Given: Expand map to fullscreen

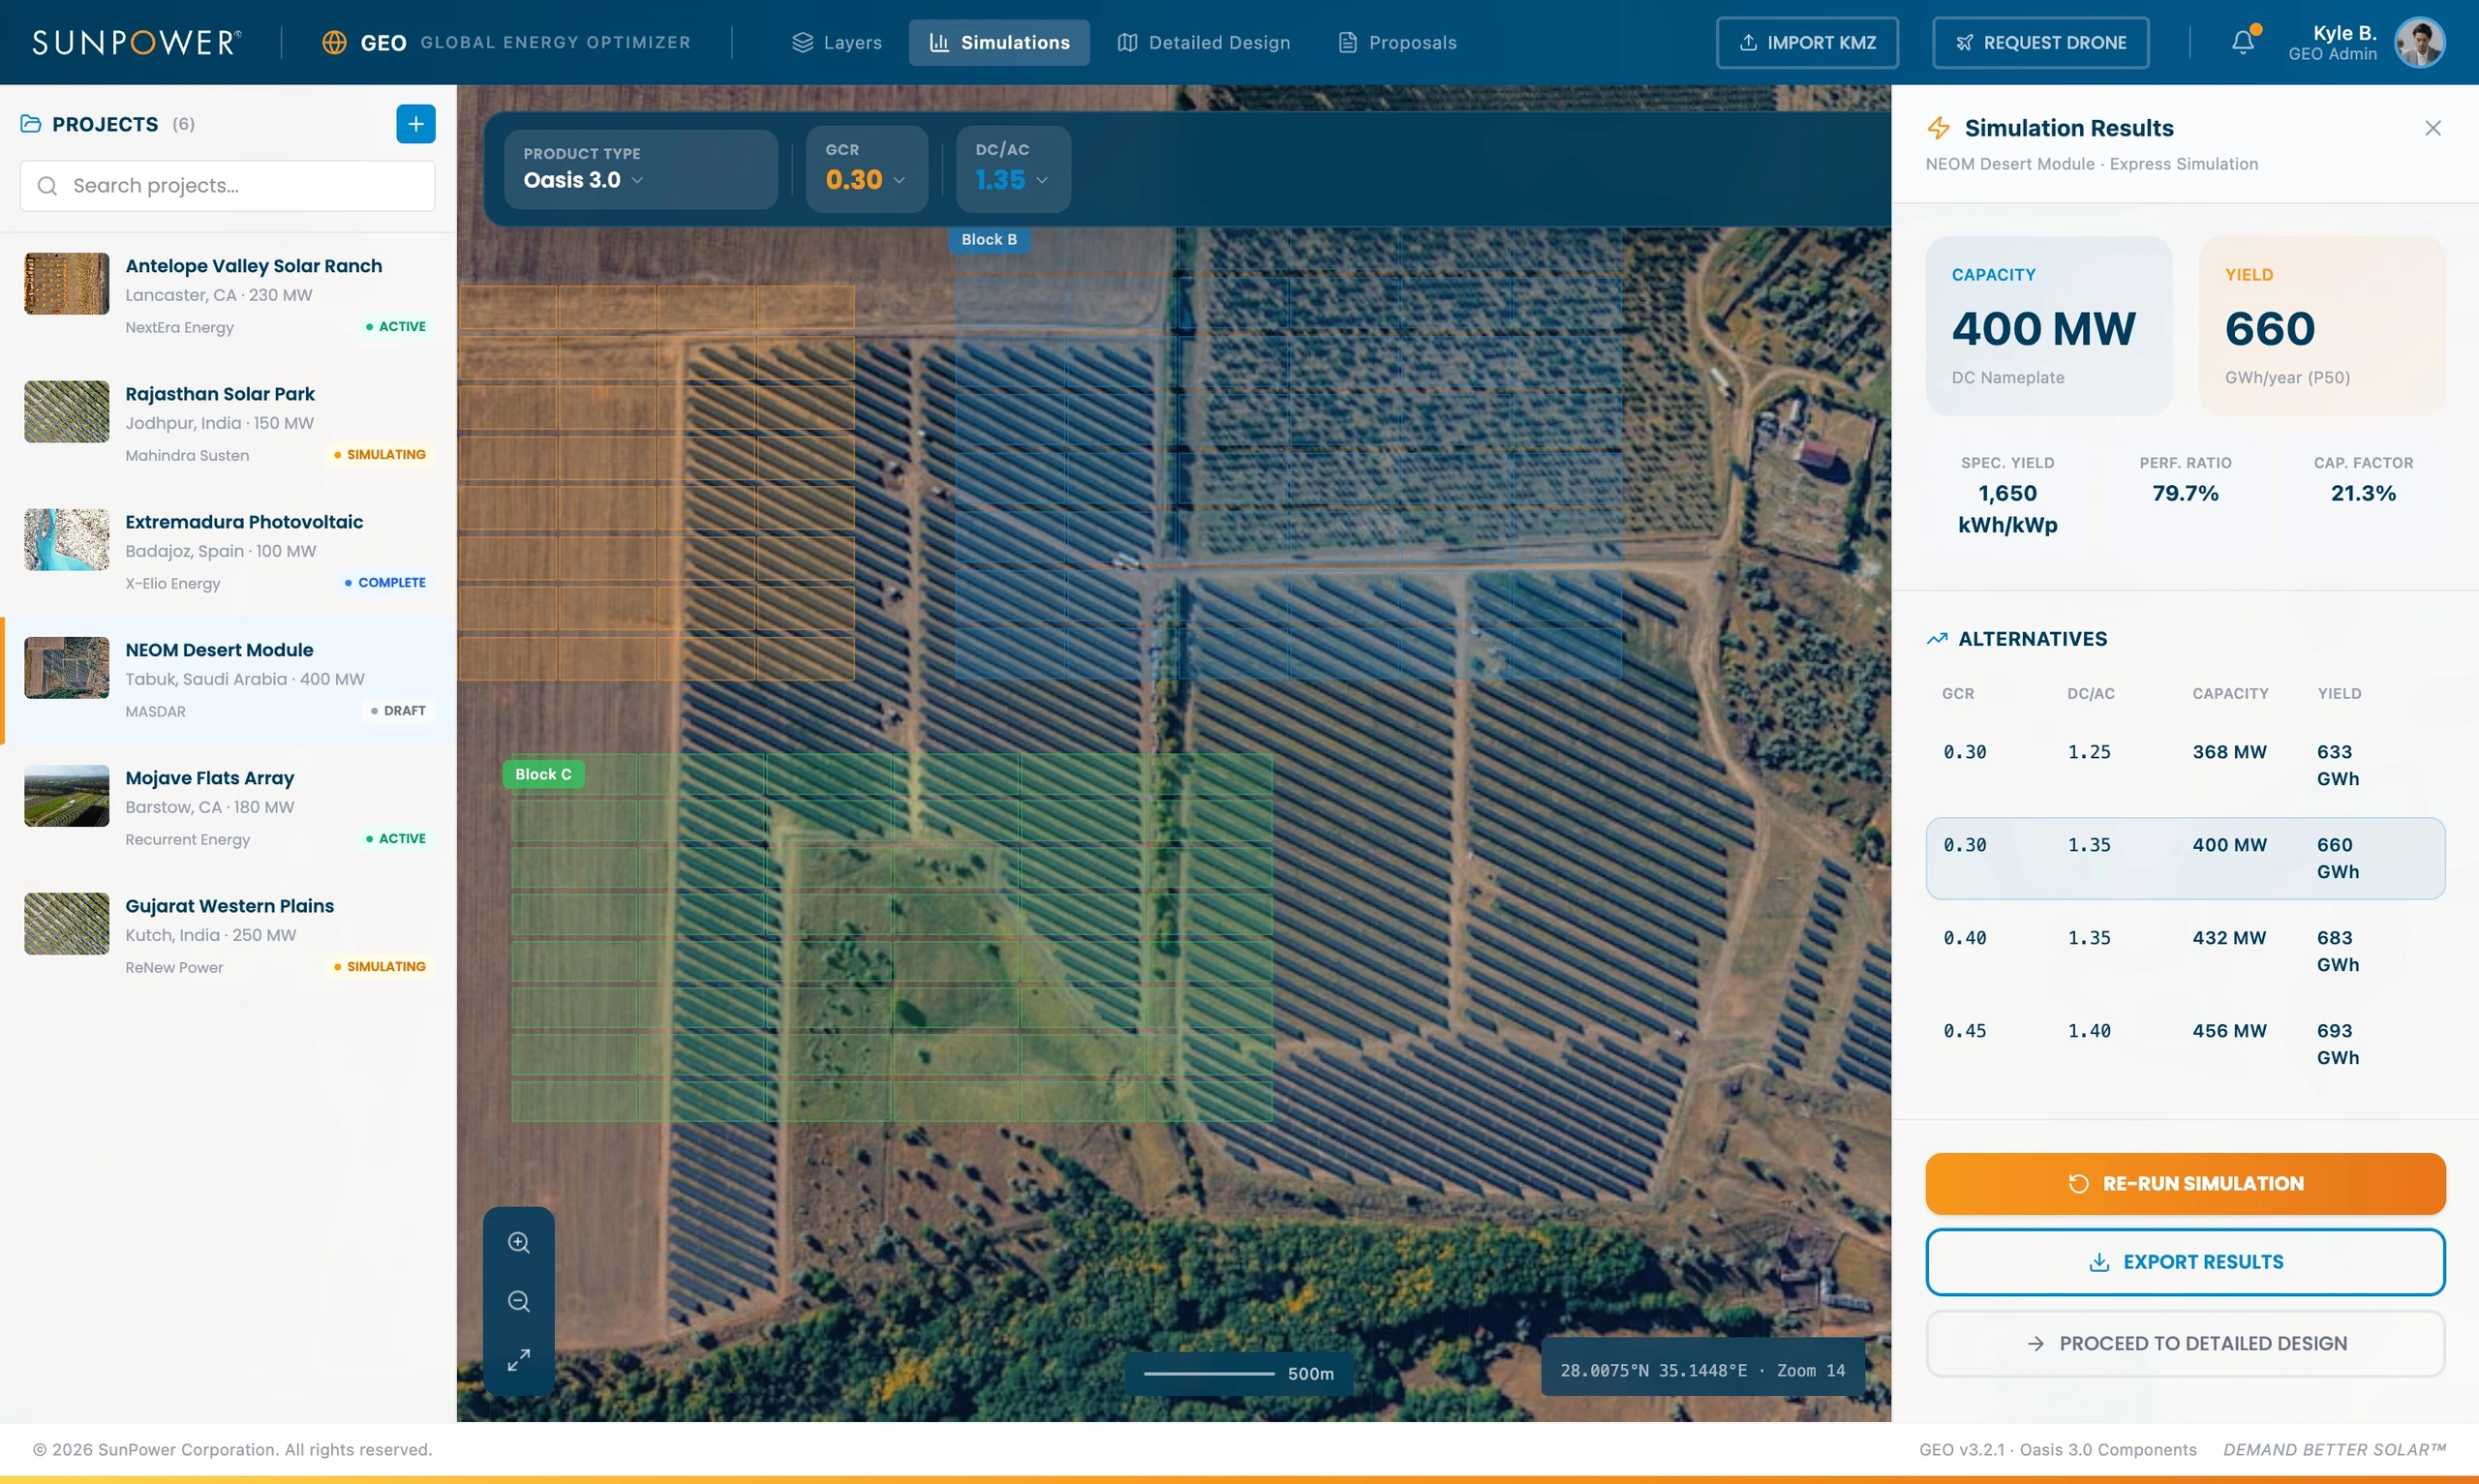Looking at the screenshot, I should tap(519, 1360).
